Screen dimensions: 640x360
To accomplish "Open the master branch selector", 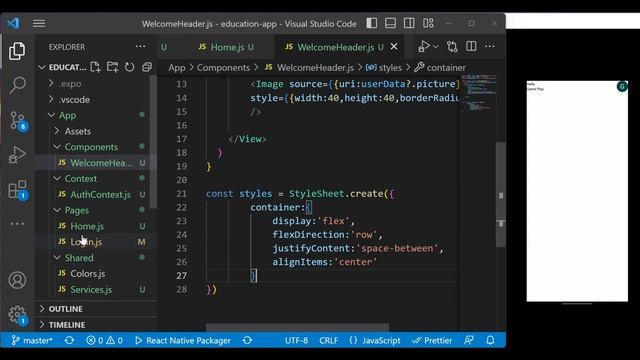I will coord(32,340).
